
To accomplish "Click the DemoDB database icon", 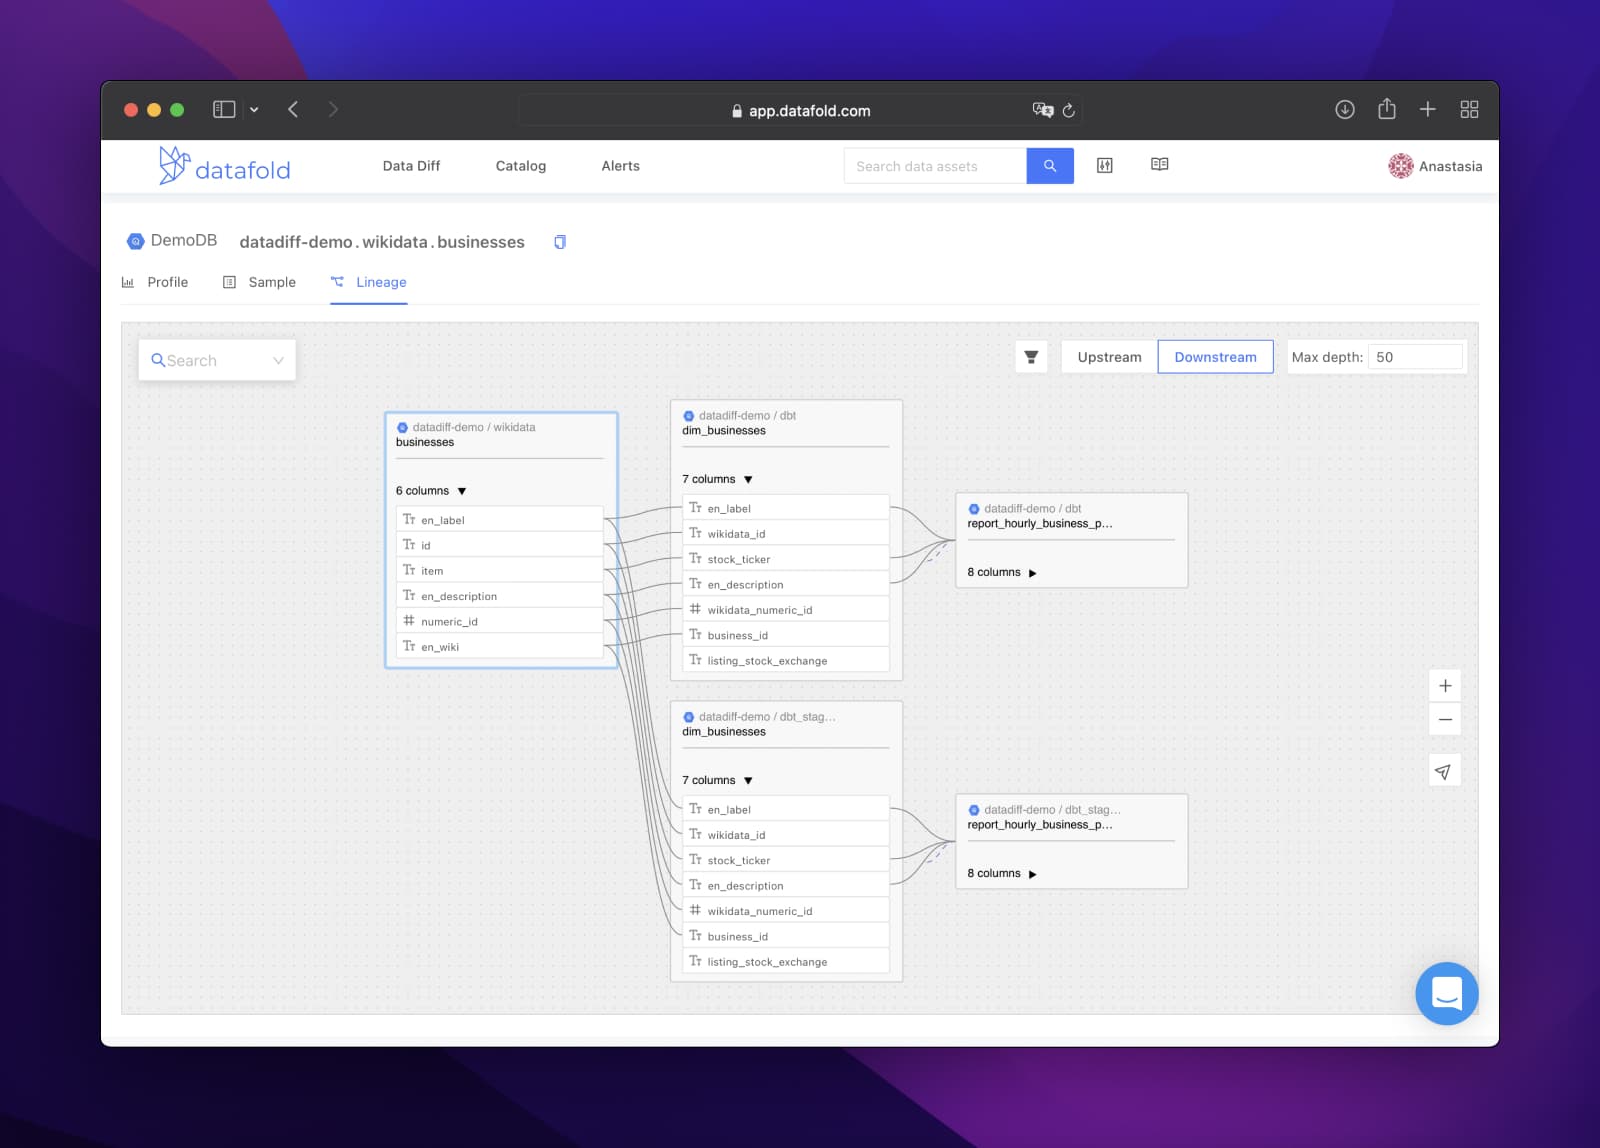I will 136,241.
